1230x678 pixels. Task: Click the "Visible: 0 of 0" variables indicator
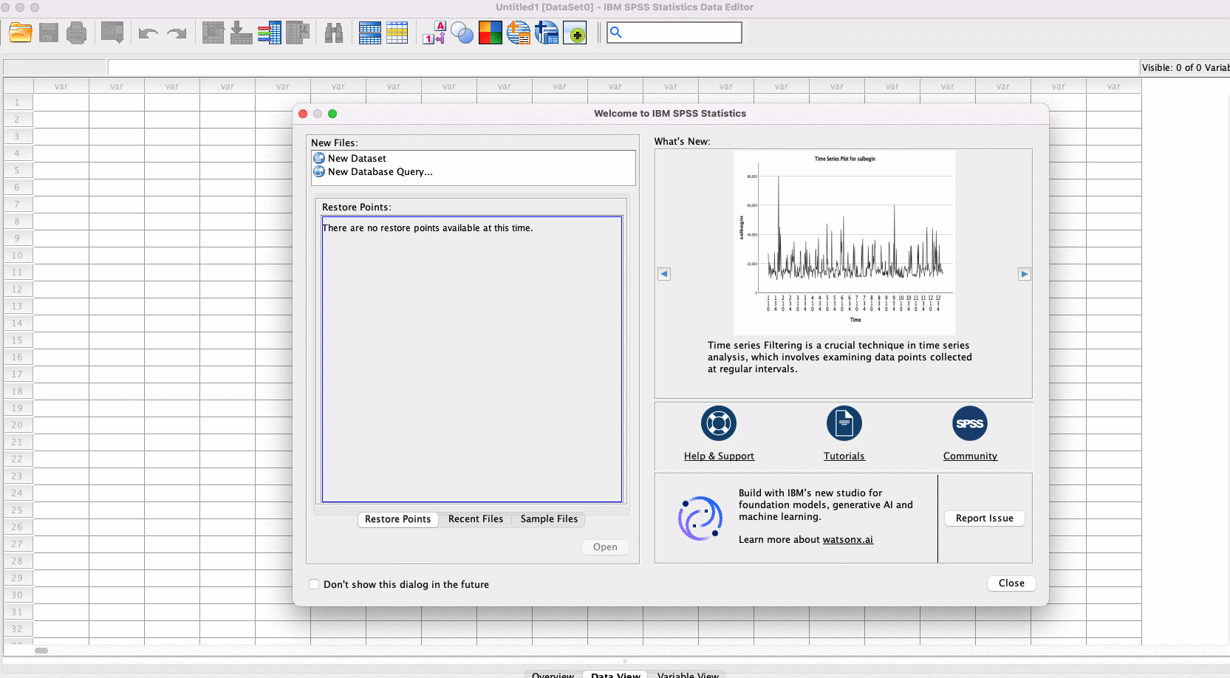coord(1185,67)
